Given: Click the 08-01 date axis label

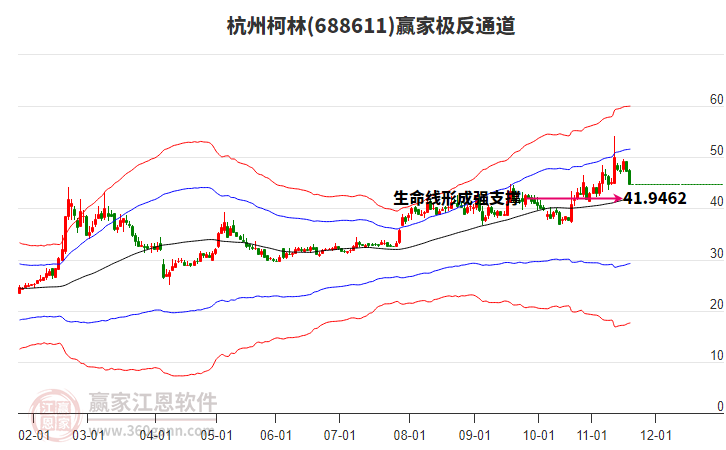Looking at the screenshot, I should tap(409, 436).
